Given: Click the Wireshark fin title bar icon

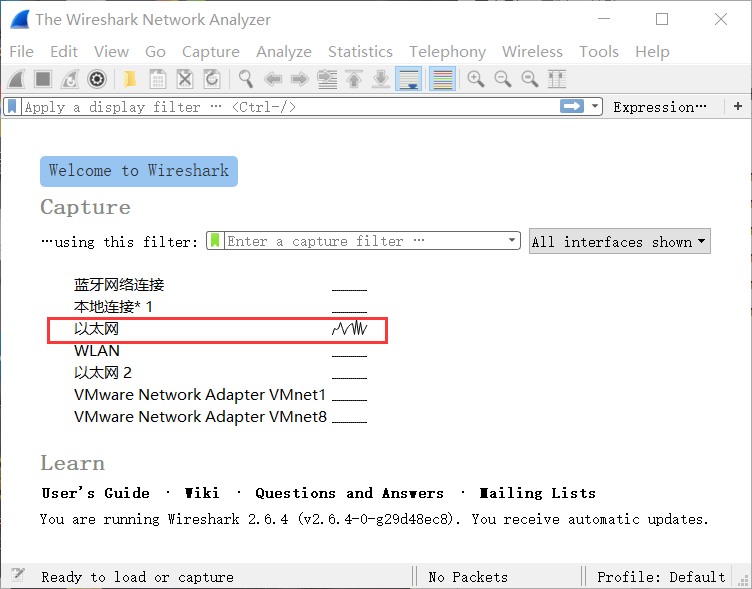Looking at the screenshot, I should (21, 20).
